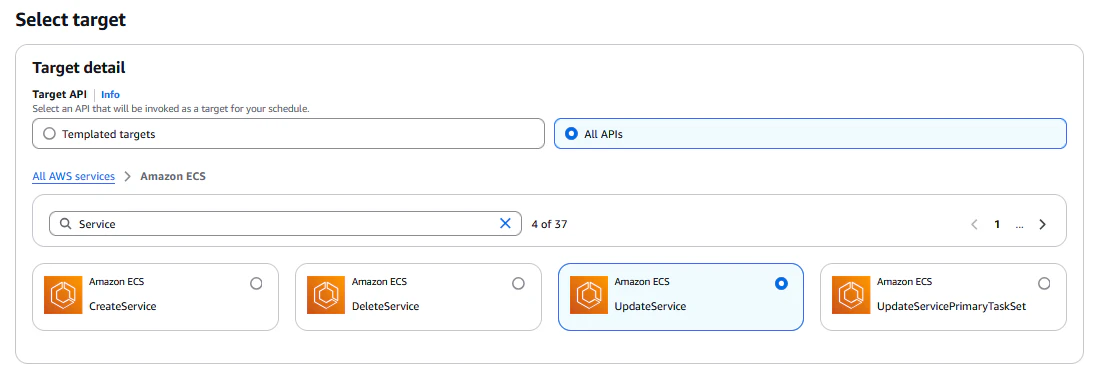The height and width of the screenshot is (372, 1102).
Task: Choose the DeleteService radio button
Action: point(518,283)
